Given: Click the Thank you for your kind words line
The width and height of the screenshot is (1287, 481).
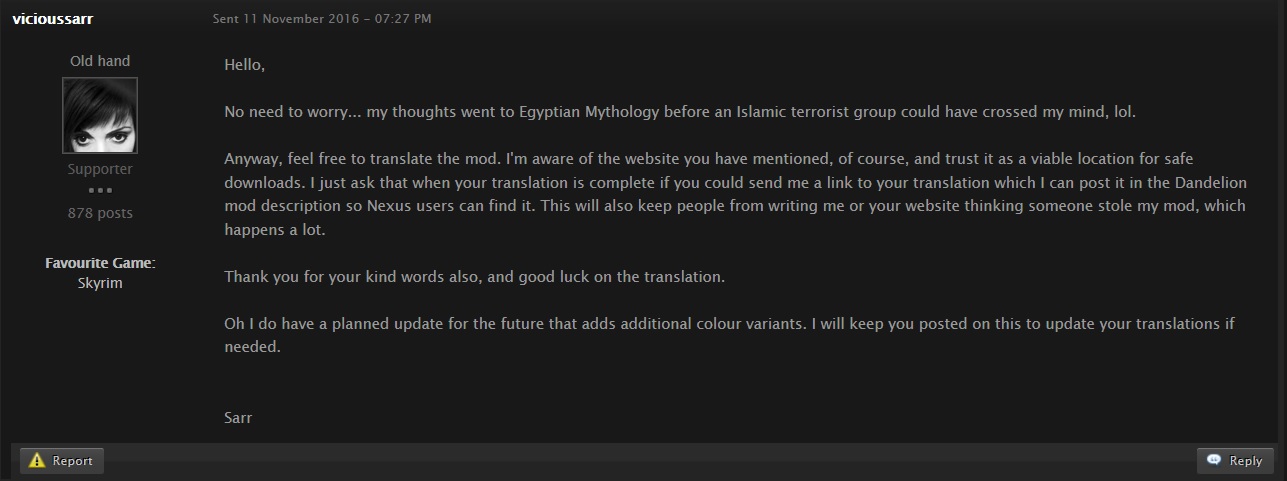Looking at the screenshot, I should click(x=474, y=276).
